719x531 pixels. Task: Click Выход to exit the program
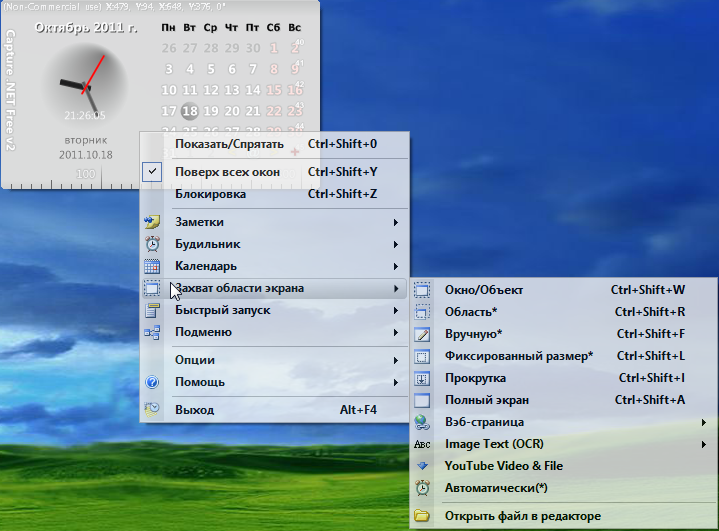tap(194, 410)
